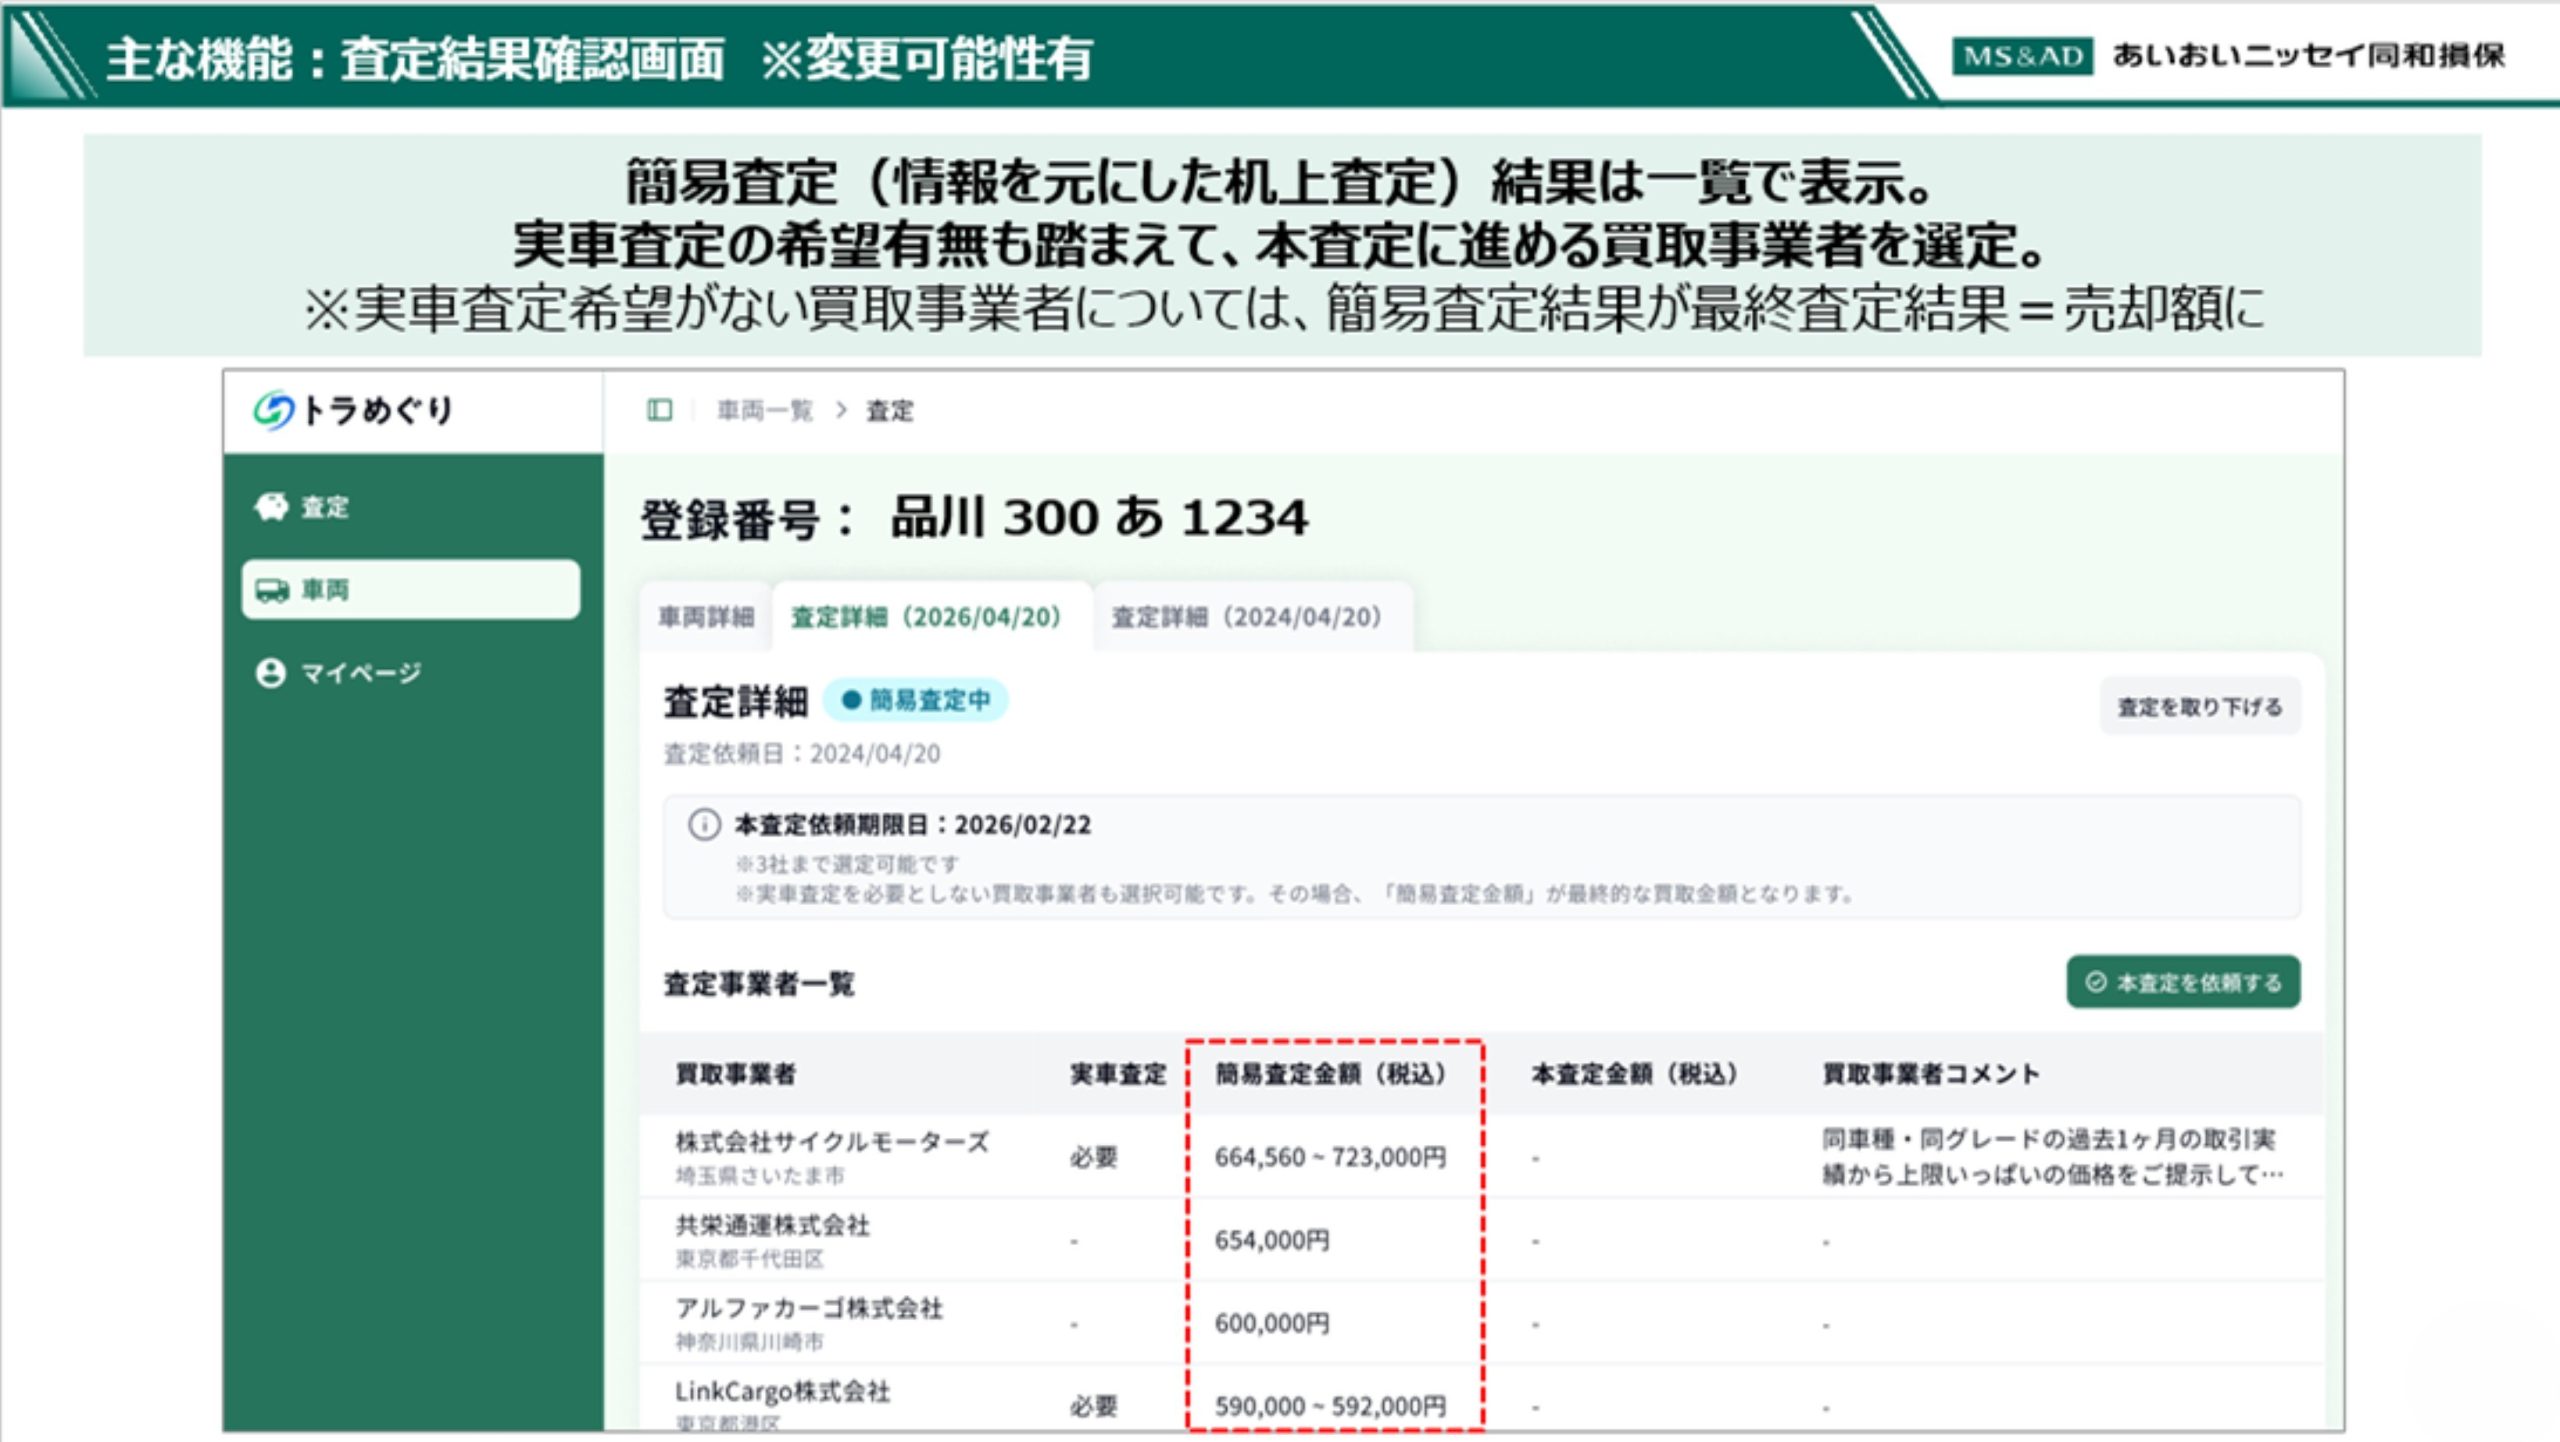The height and width of the screenshot is (1442, 2560).
Task: Click amount 600,000円
Action: tap(1272, 1324)
